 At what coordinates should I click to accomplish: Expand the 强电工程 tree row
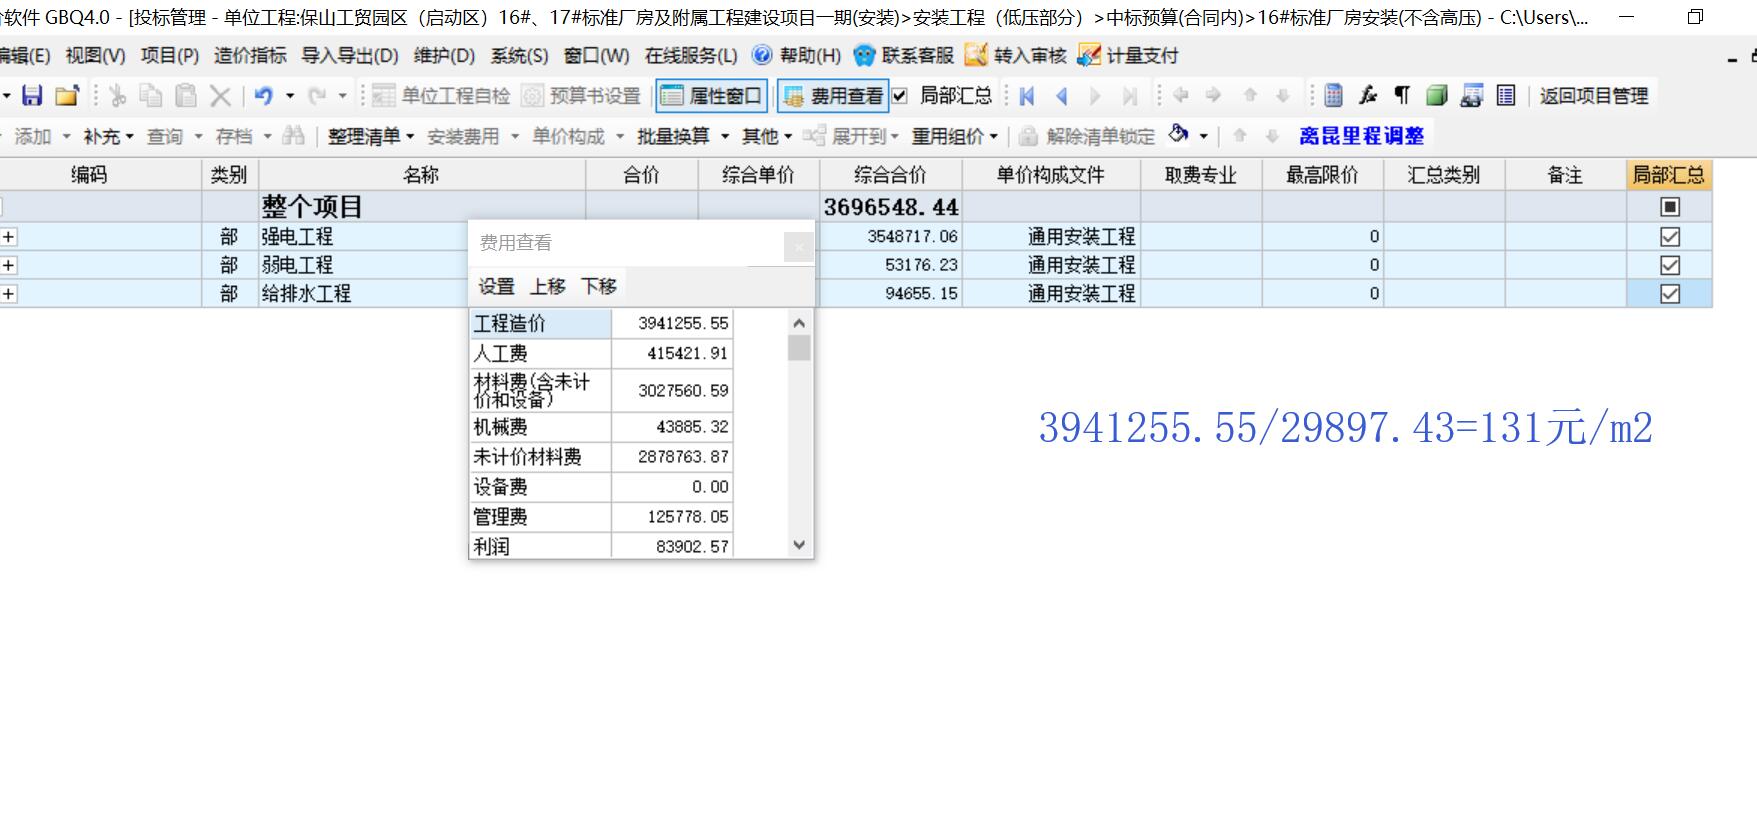pyautogui.click(x=8, y=237)
